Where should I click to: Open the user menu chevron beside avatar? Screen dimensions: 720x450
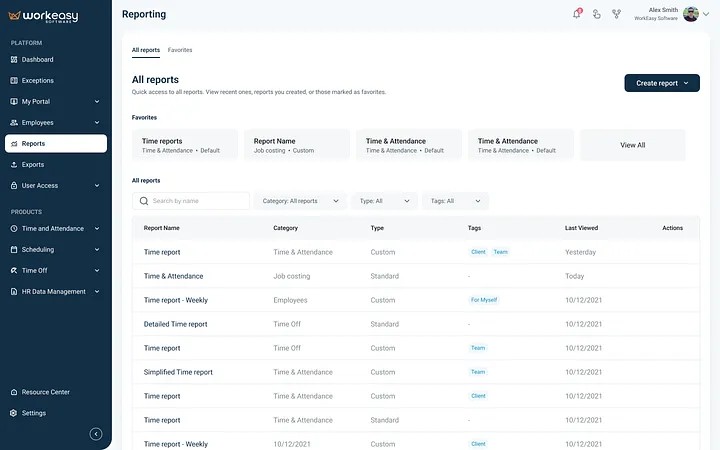pos(706,14)
